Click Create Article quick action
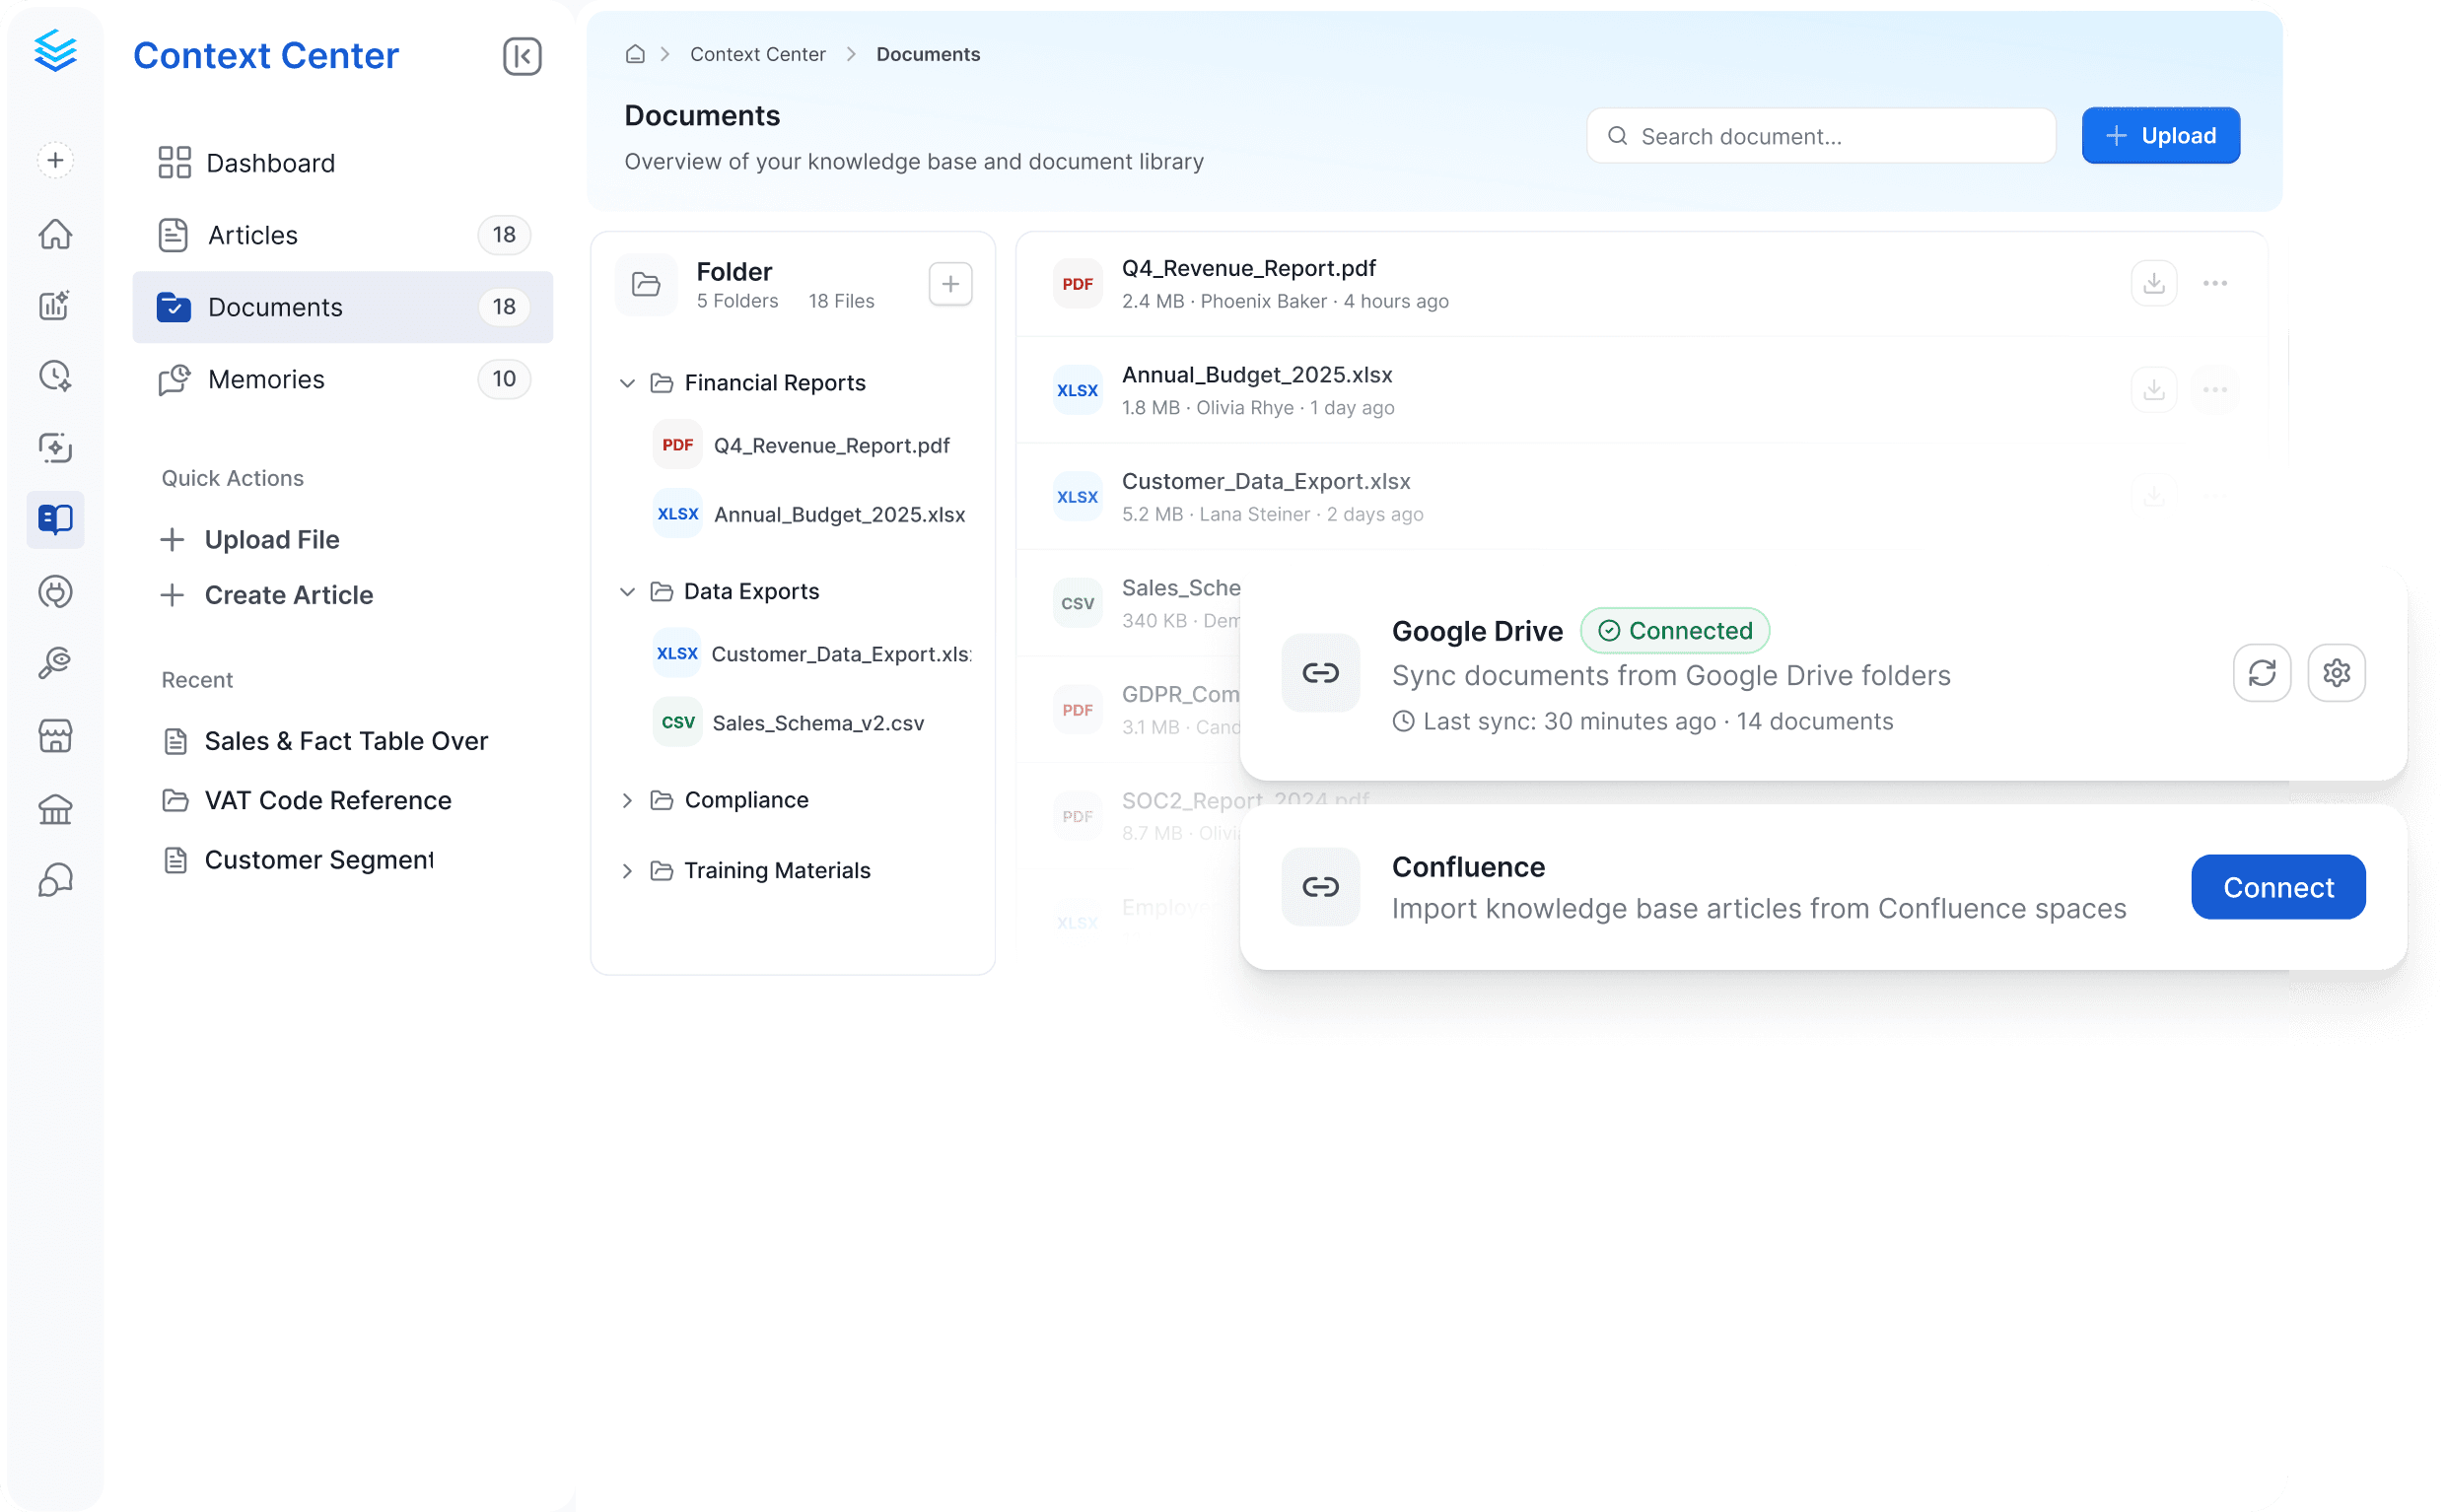This screenshot has width=2447, height=1512. [x=267, y=595]
